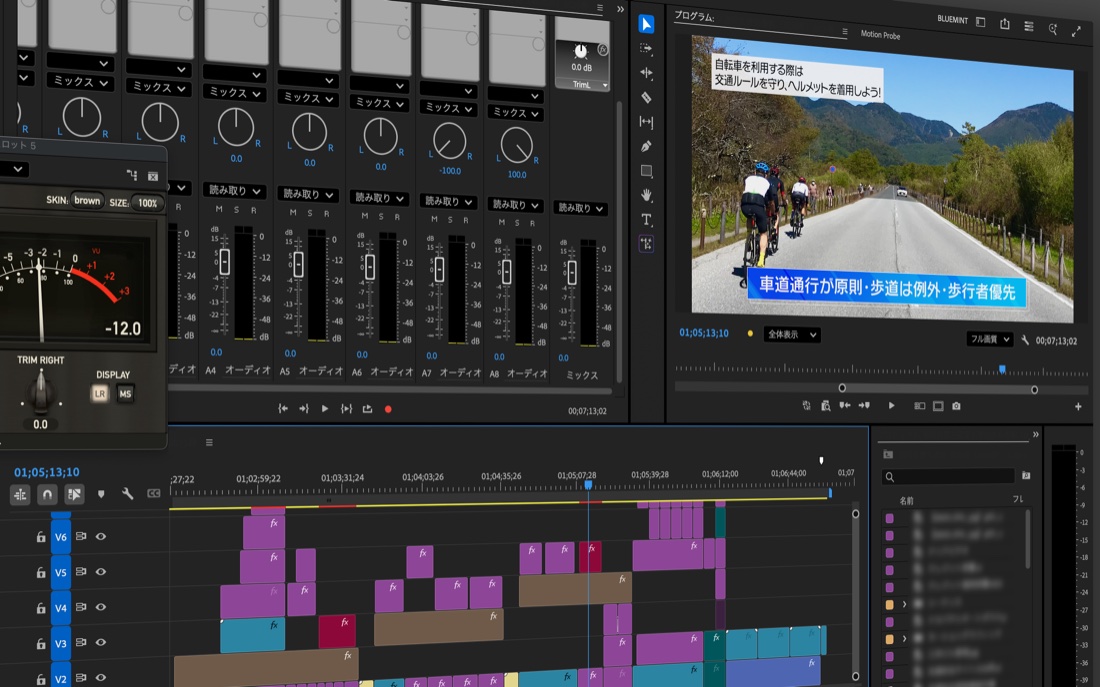The width and height of the screenshot is (1100, 687).
Task: Open the Program Monitor panel menu
Action: coord(845,32)
